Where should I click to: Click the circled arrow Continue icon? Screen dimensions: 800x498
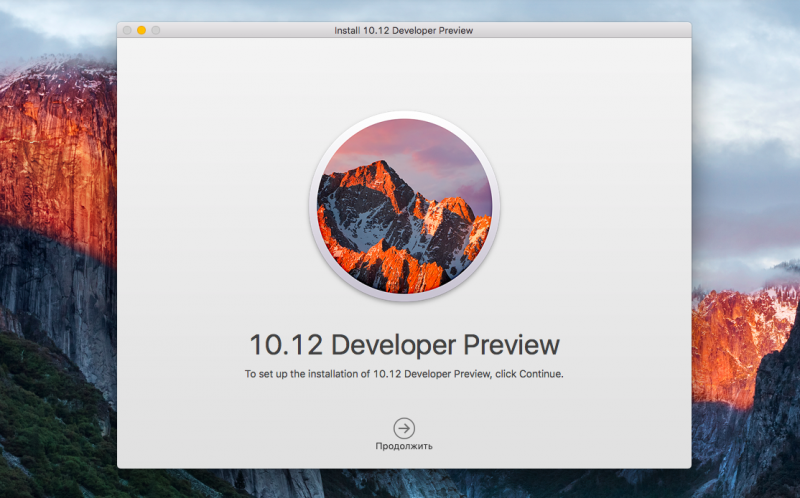[404, 428]
